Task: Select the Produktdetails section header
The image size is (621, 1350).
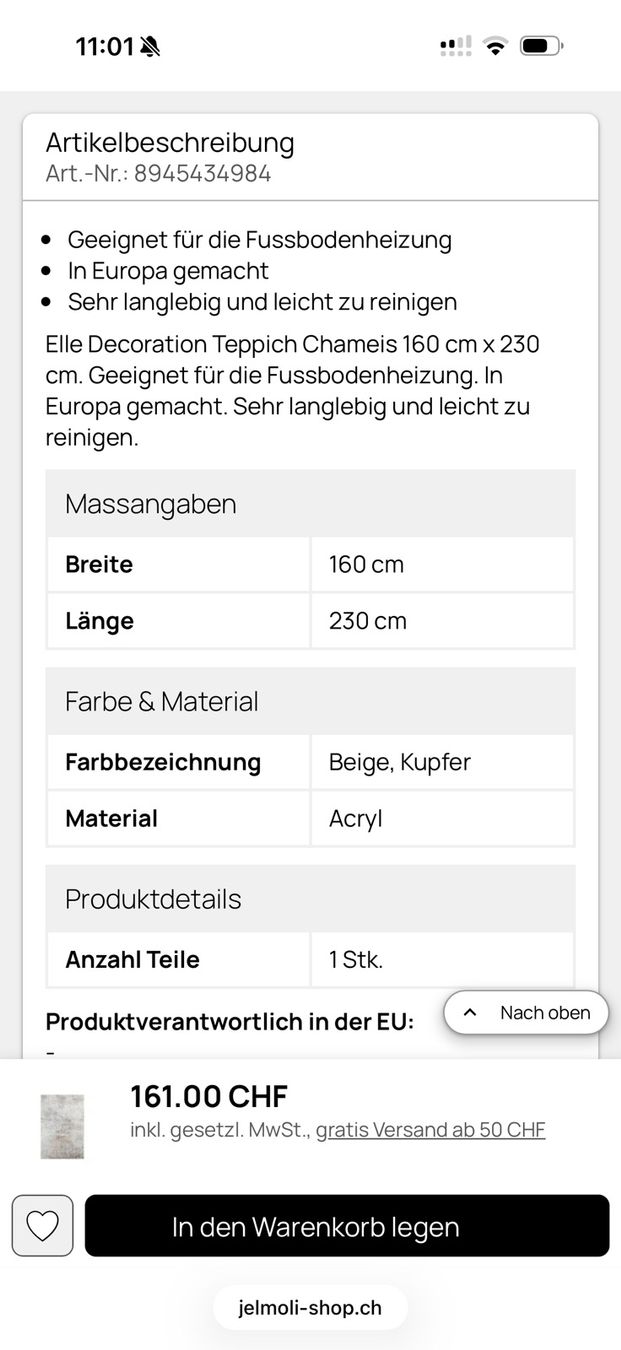Action: point(310,898)
